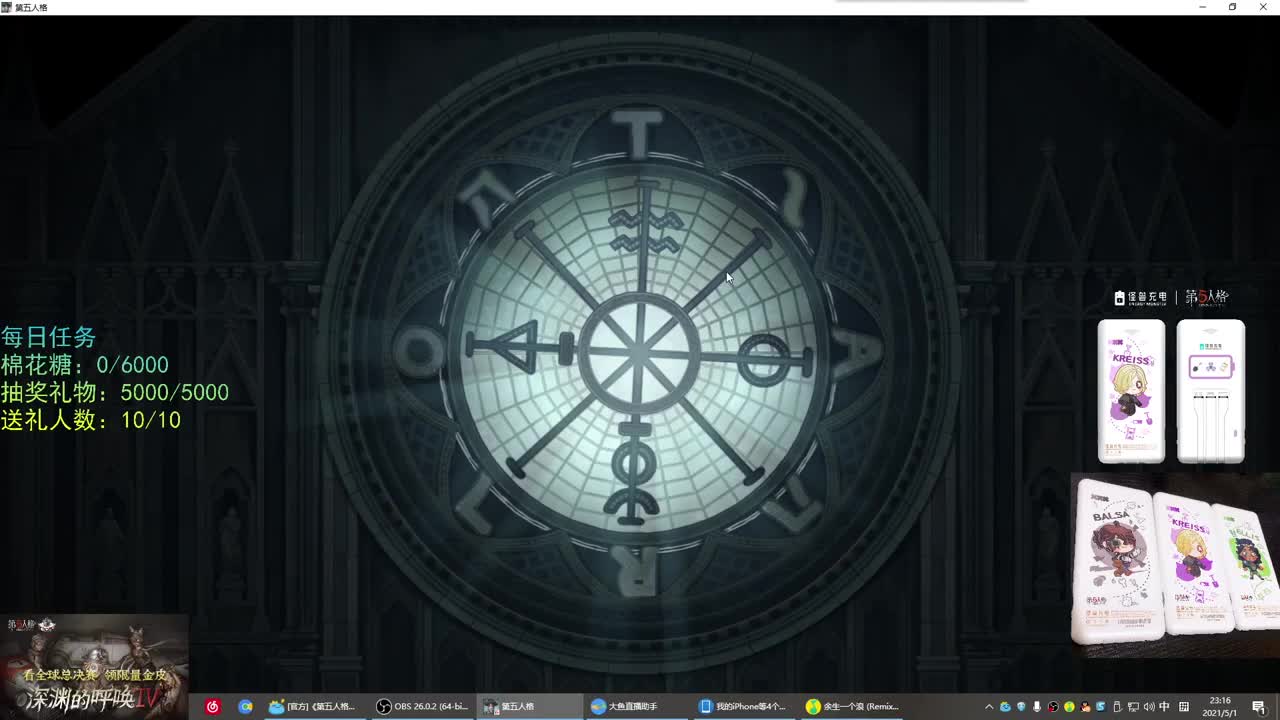Open the green circle tray icon
The width and height of the screenshot is (1280, 720).
(1069, 707)
